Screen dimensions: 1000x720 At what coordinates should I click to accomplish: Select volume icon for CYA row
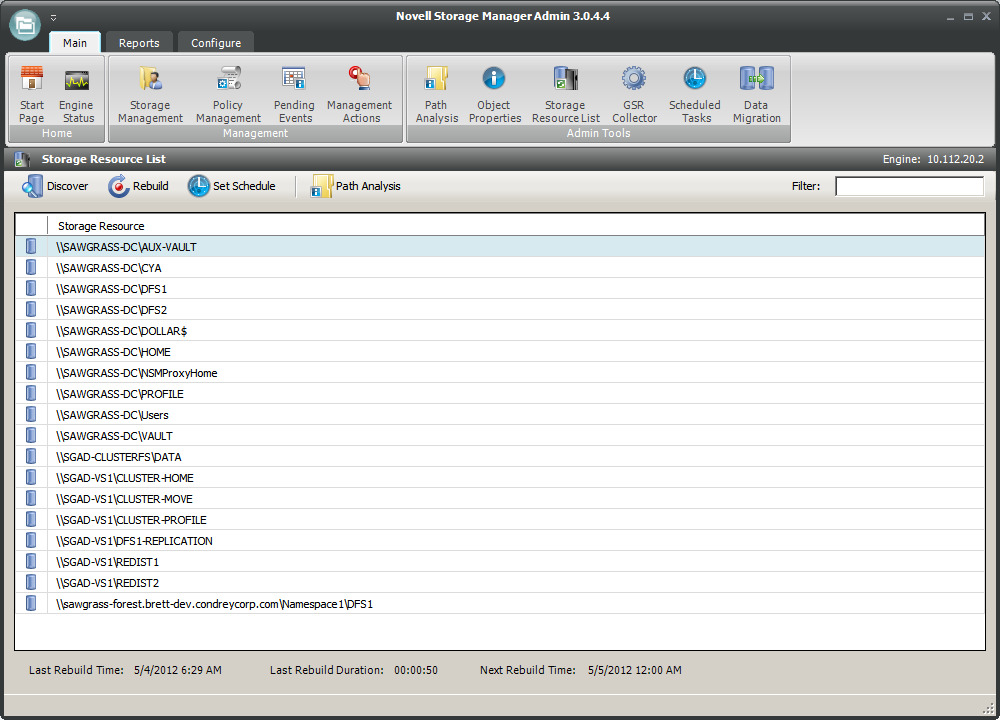[x=31, y=267]
